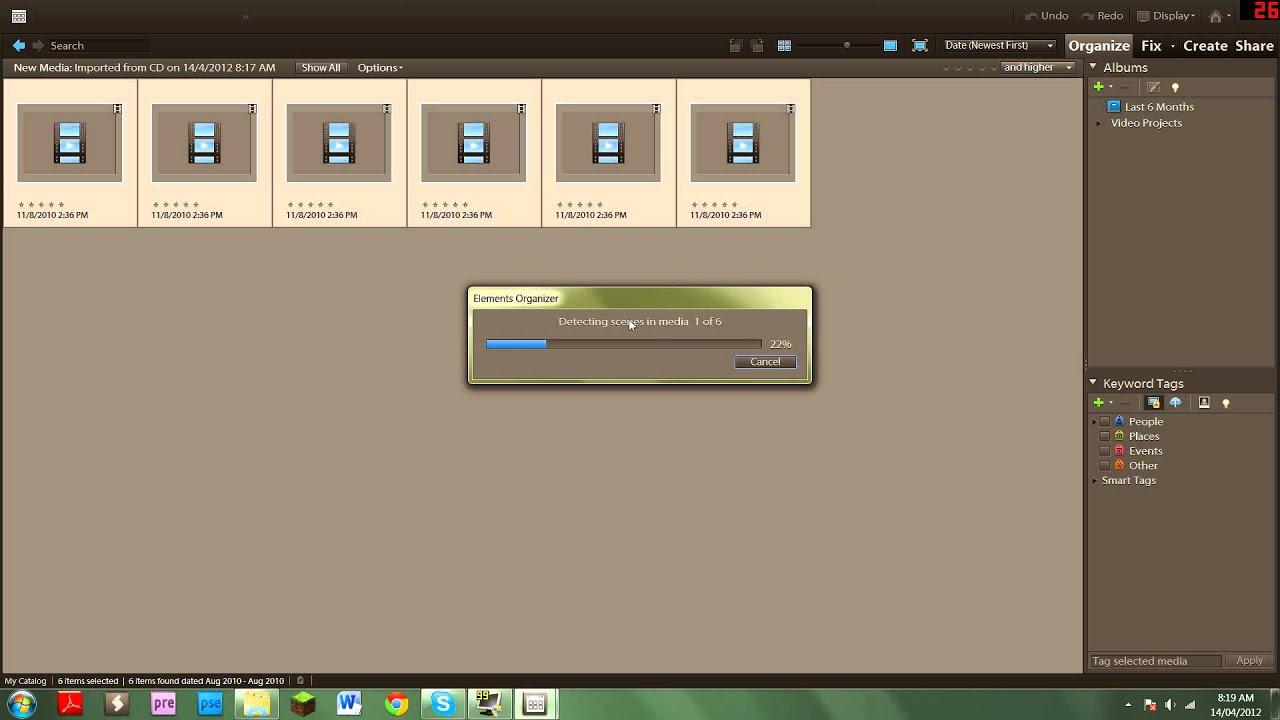Open the Display dropdown menu
1280x720 pixels.
[1166, 16]
